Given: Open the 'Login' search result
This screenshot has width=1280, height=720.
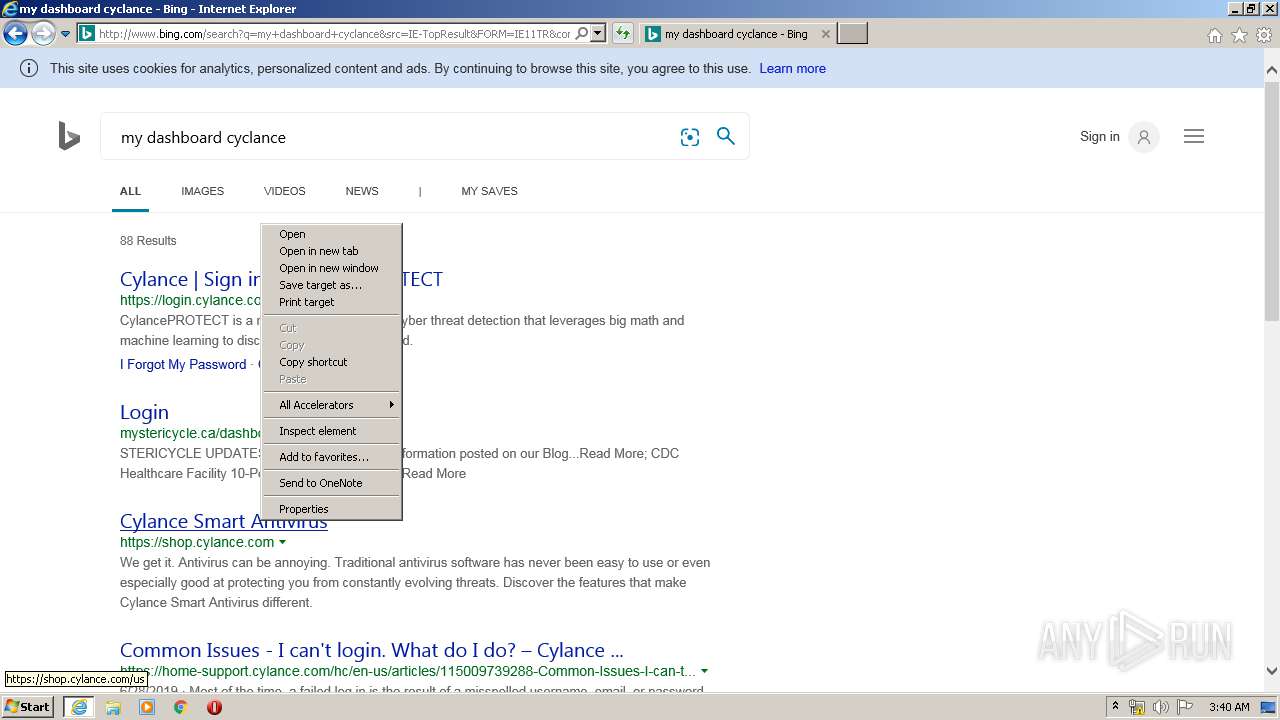Looking at the screenshot, I should click(x=144, y=412).
